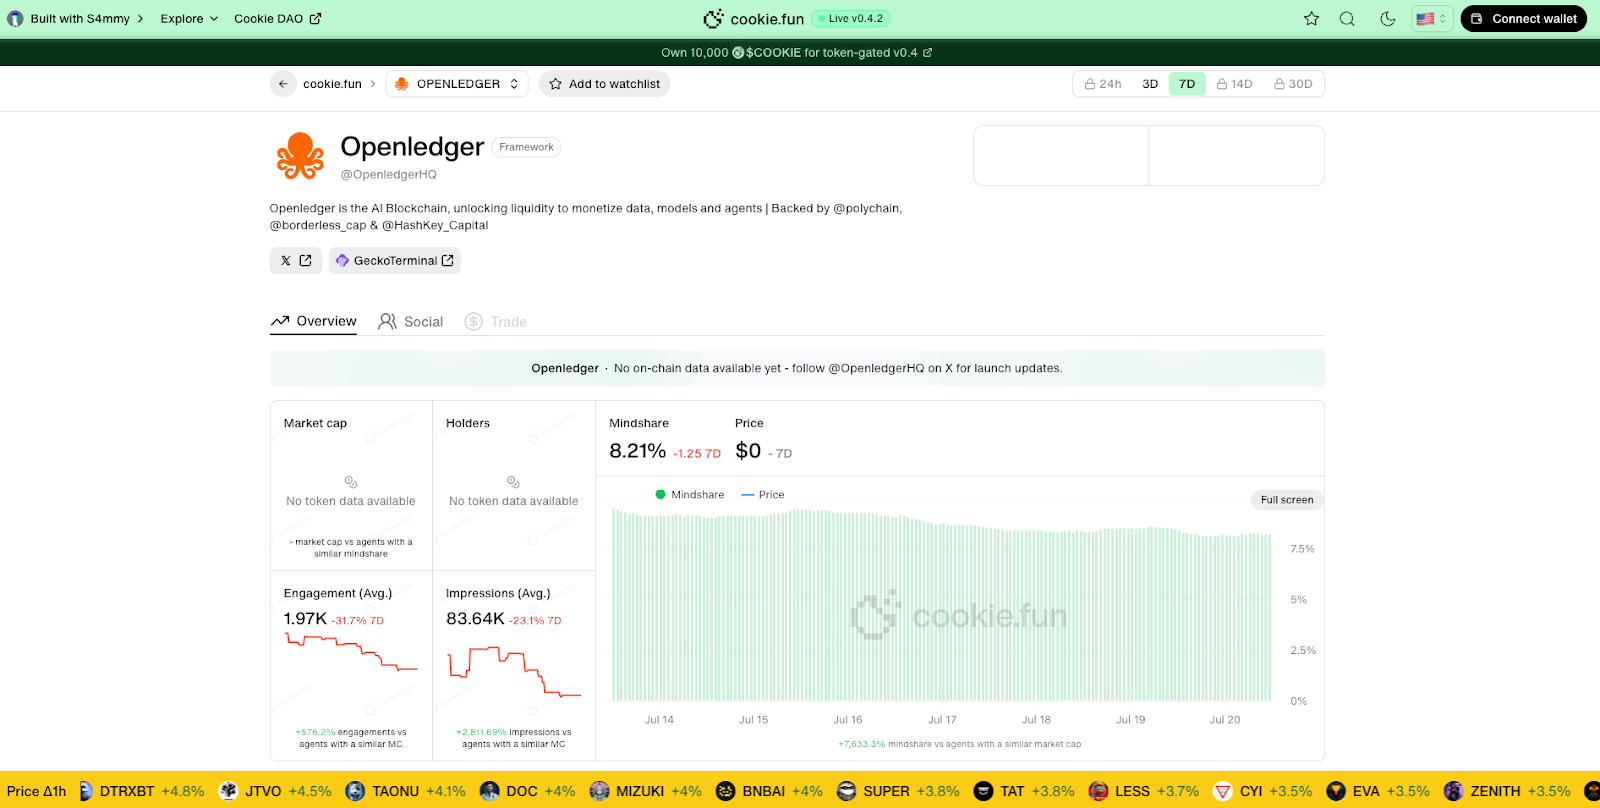Open the US flag language selector
Screen dimensions: 1600x808
(1432, 19)
